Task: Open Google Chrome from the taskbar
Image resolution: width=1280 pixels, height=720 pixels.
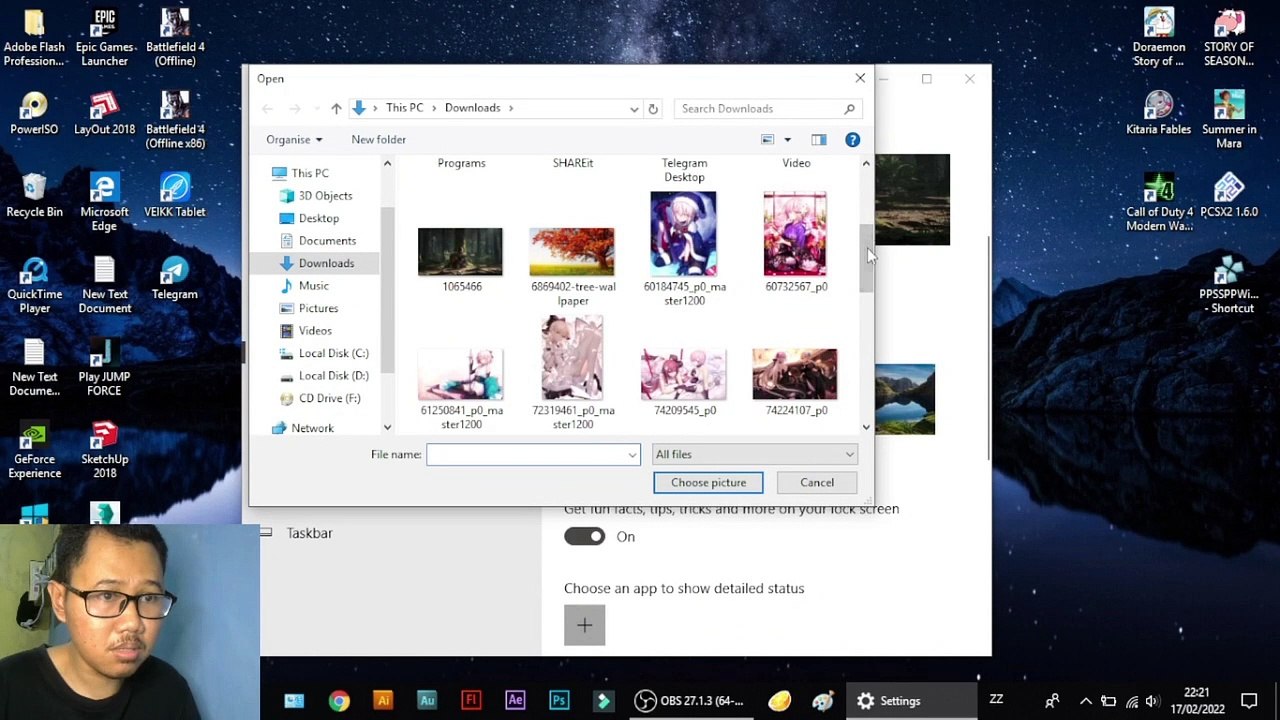Action: coord(339,701)
